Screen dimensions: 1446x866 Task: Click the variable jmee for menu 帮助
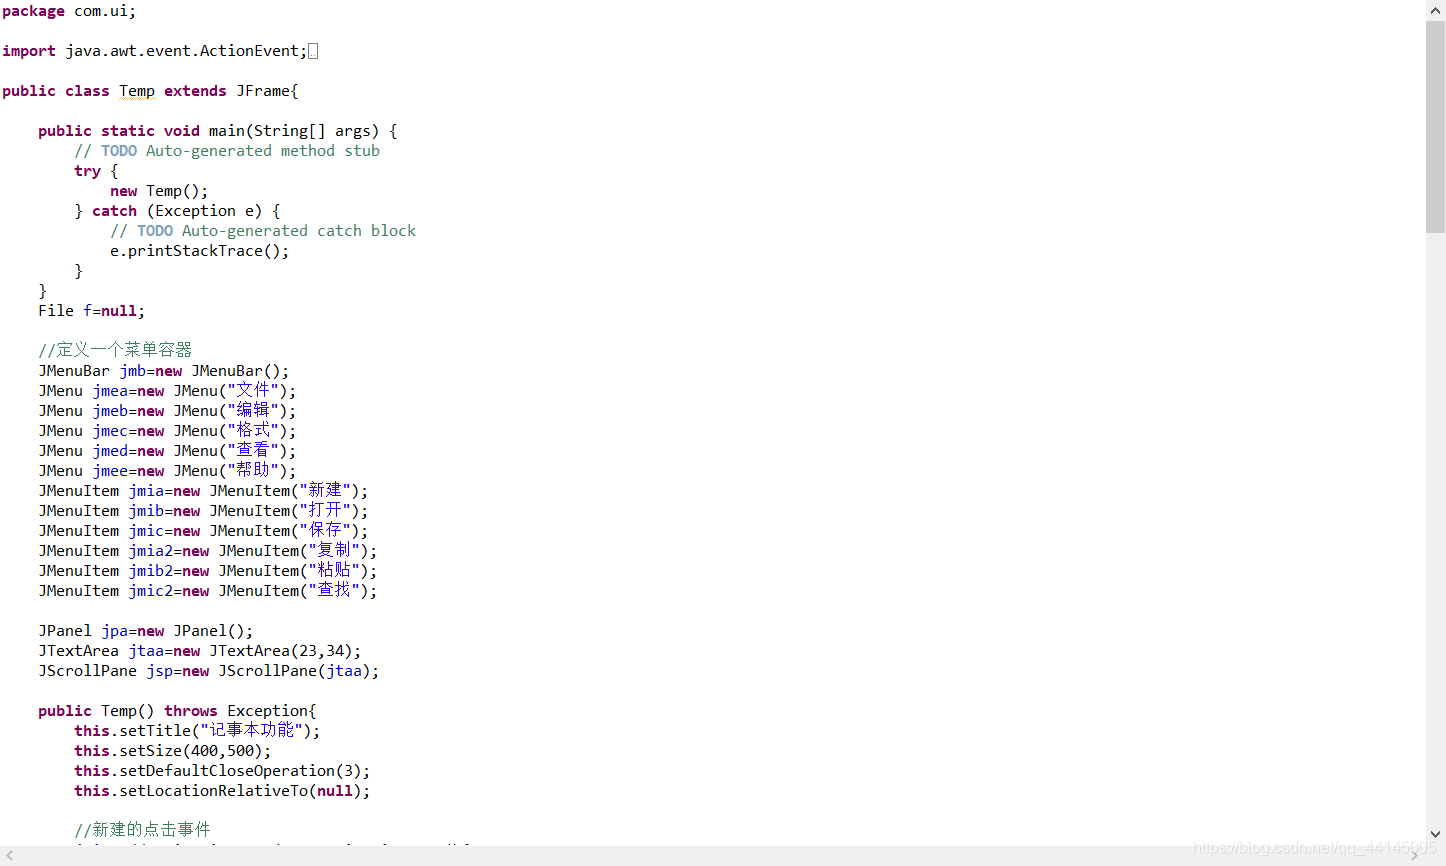(x=110, y=471)
